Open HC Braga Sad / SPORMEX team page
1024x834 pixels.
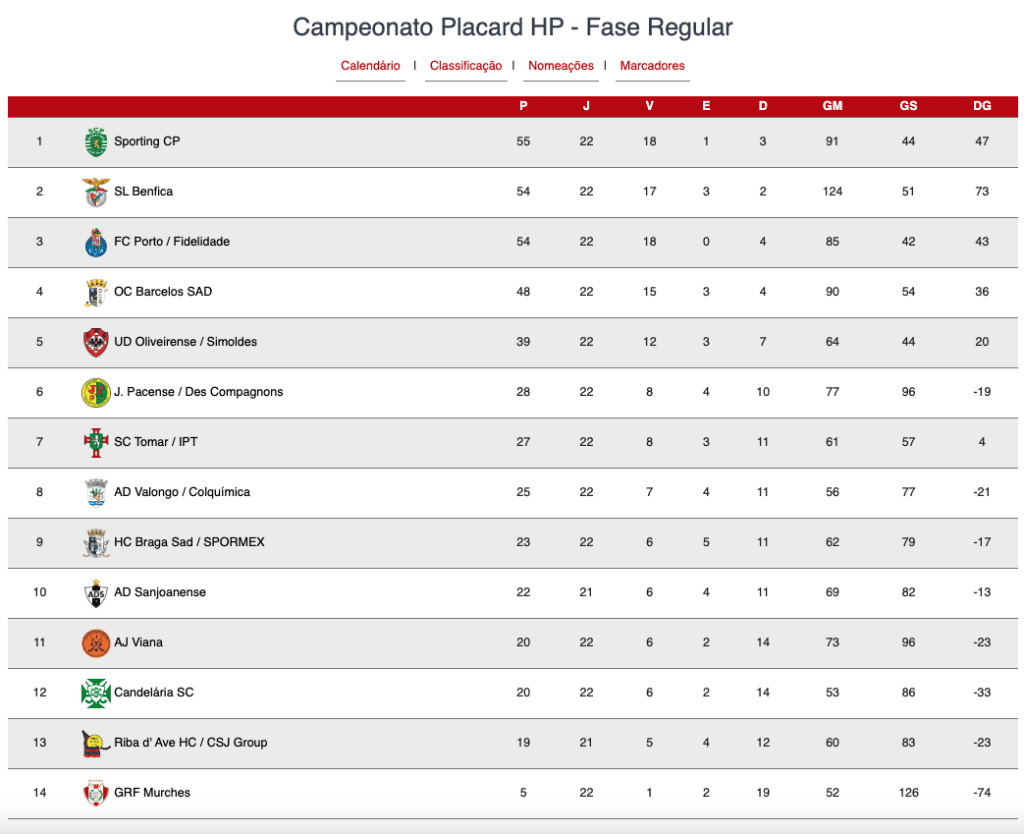click(189, 542)
